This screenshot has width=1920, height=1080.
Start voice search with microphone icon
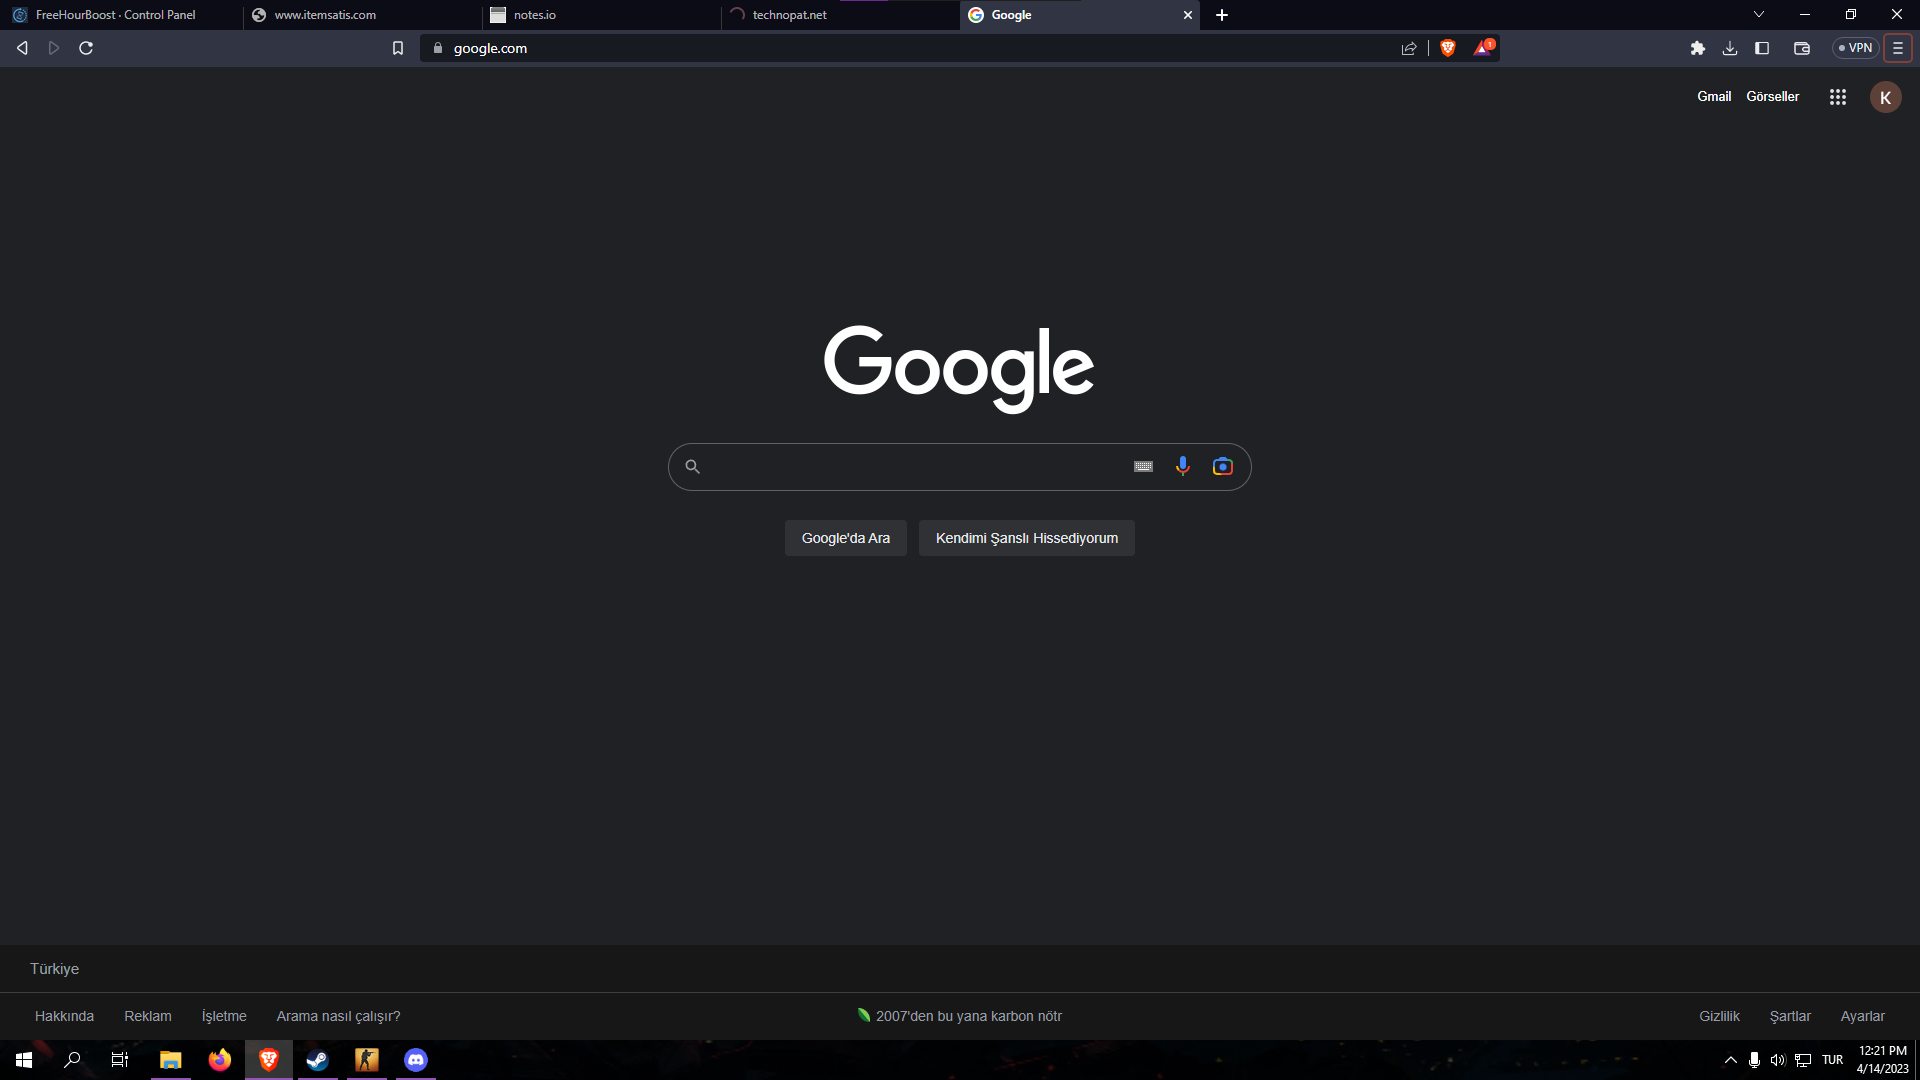tap(1182, 467)
